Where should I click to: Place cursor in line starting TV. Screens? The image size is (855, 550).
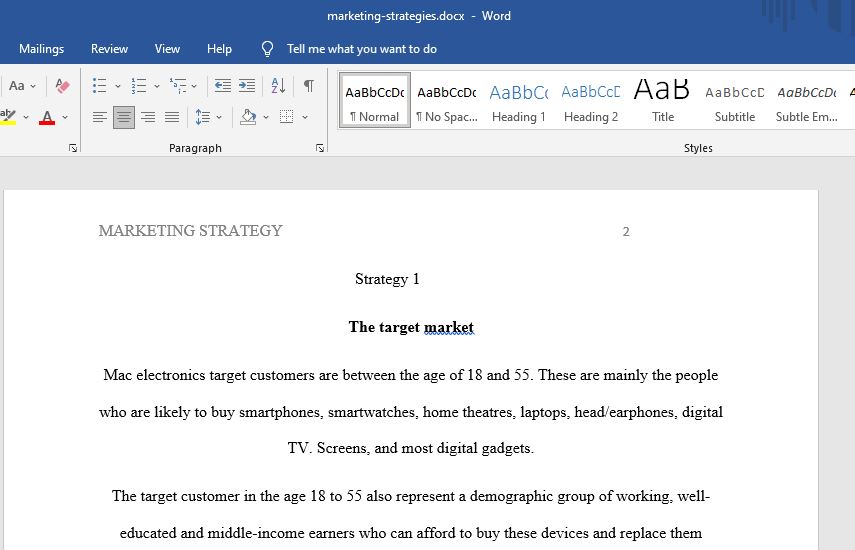coord(411,448)
